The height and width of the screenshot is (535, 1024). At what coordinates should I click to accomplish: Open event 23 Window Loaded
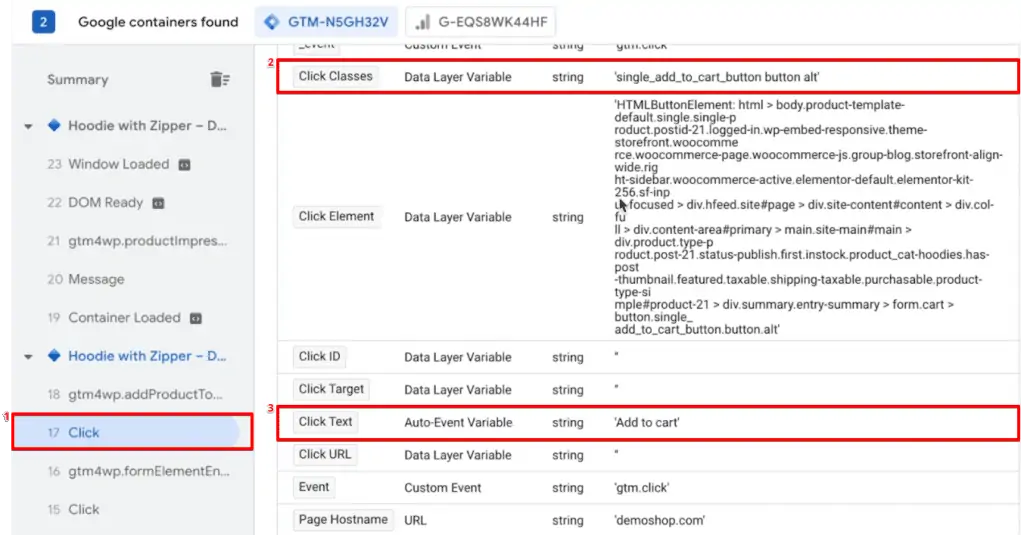118,164
